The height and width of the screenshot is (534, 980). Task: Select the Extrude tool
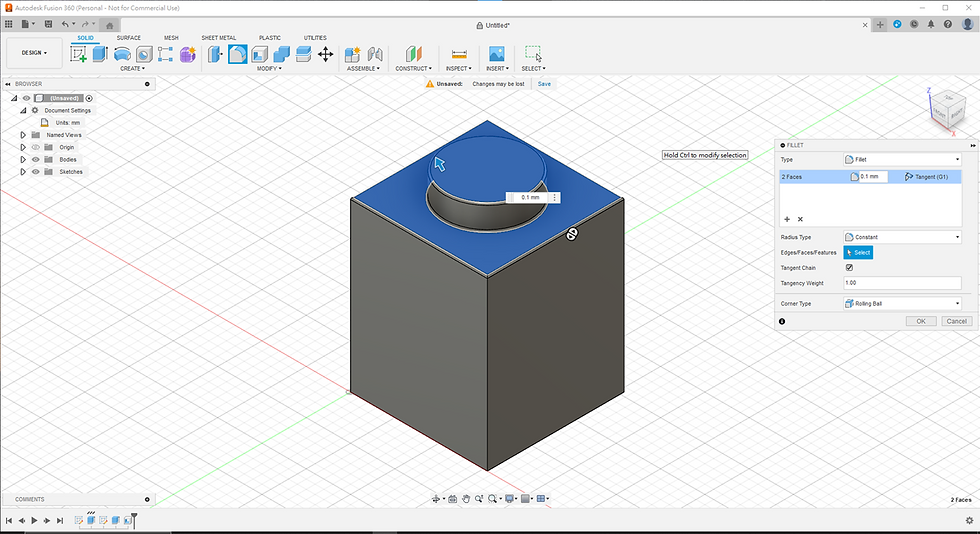click(100, 54)
